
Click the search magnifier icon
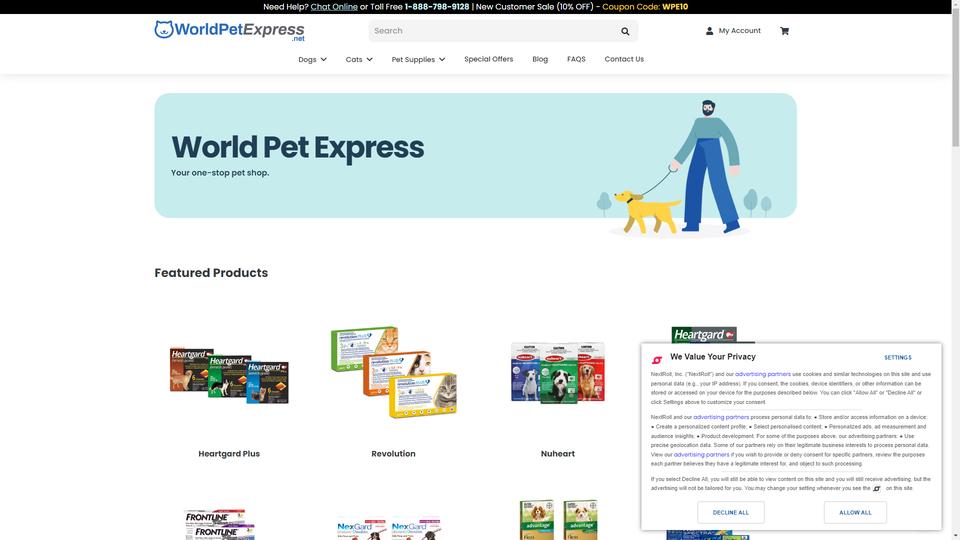tap(625, 31)
